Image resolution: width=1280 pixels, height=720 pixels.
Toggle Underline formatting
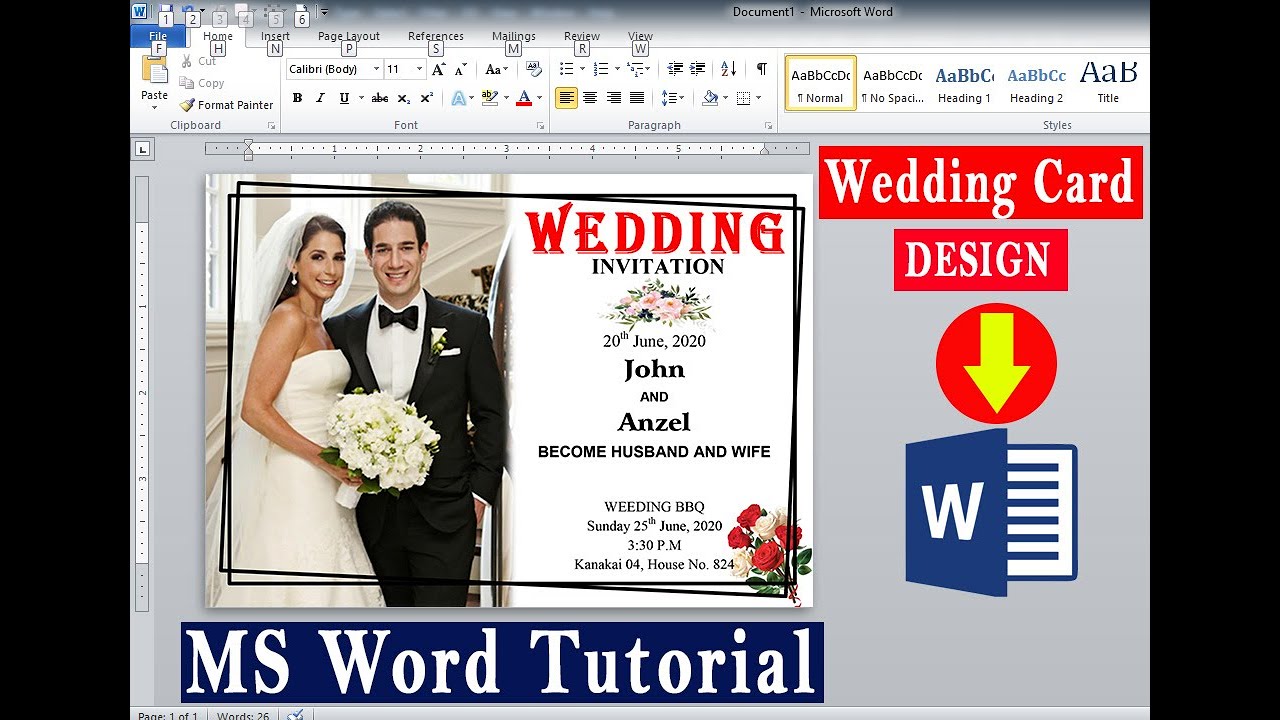pos(344,98)
